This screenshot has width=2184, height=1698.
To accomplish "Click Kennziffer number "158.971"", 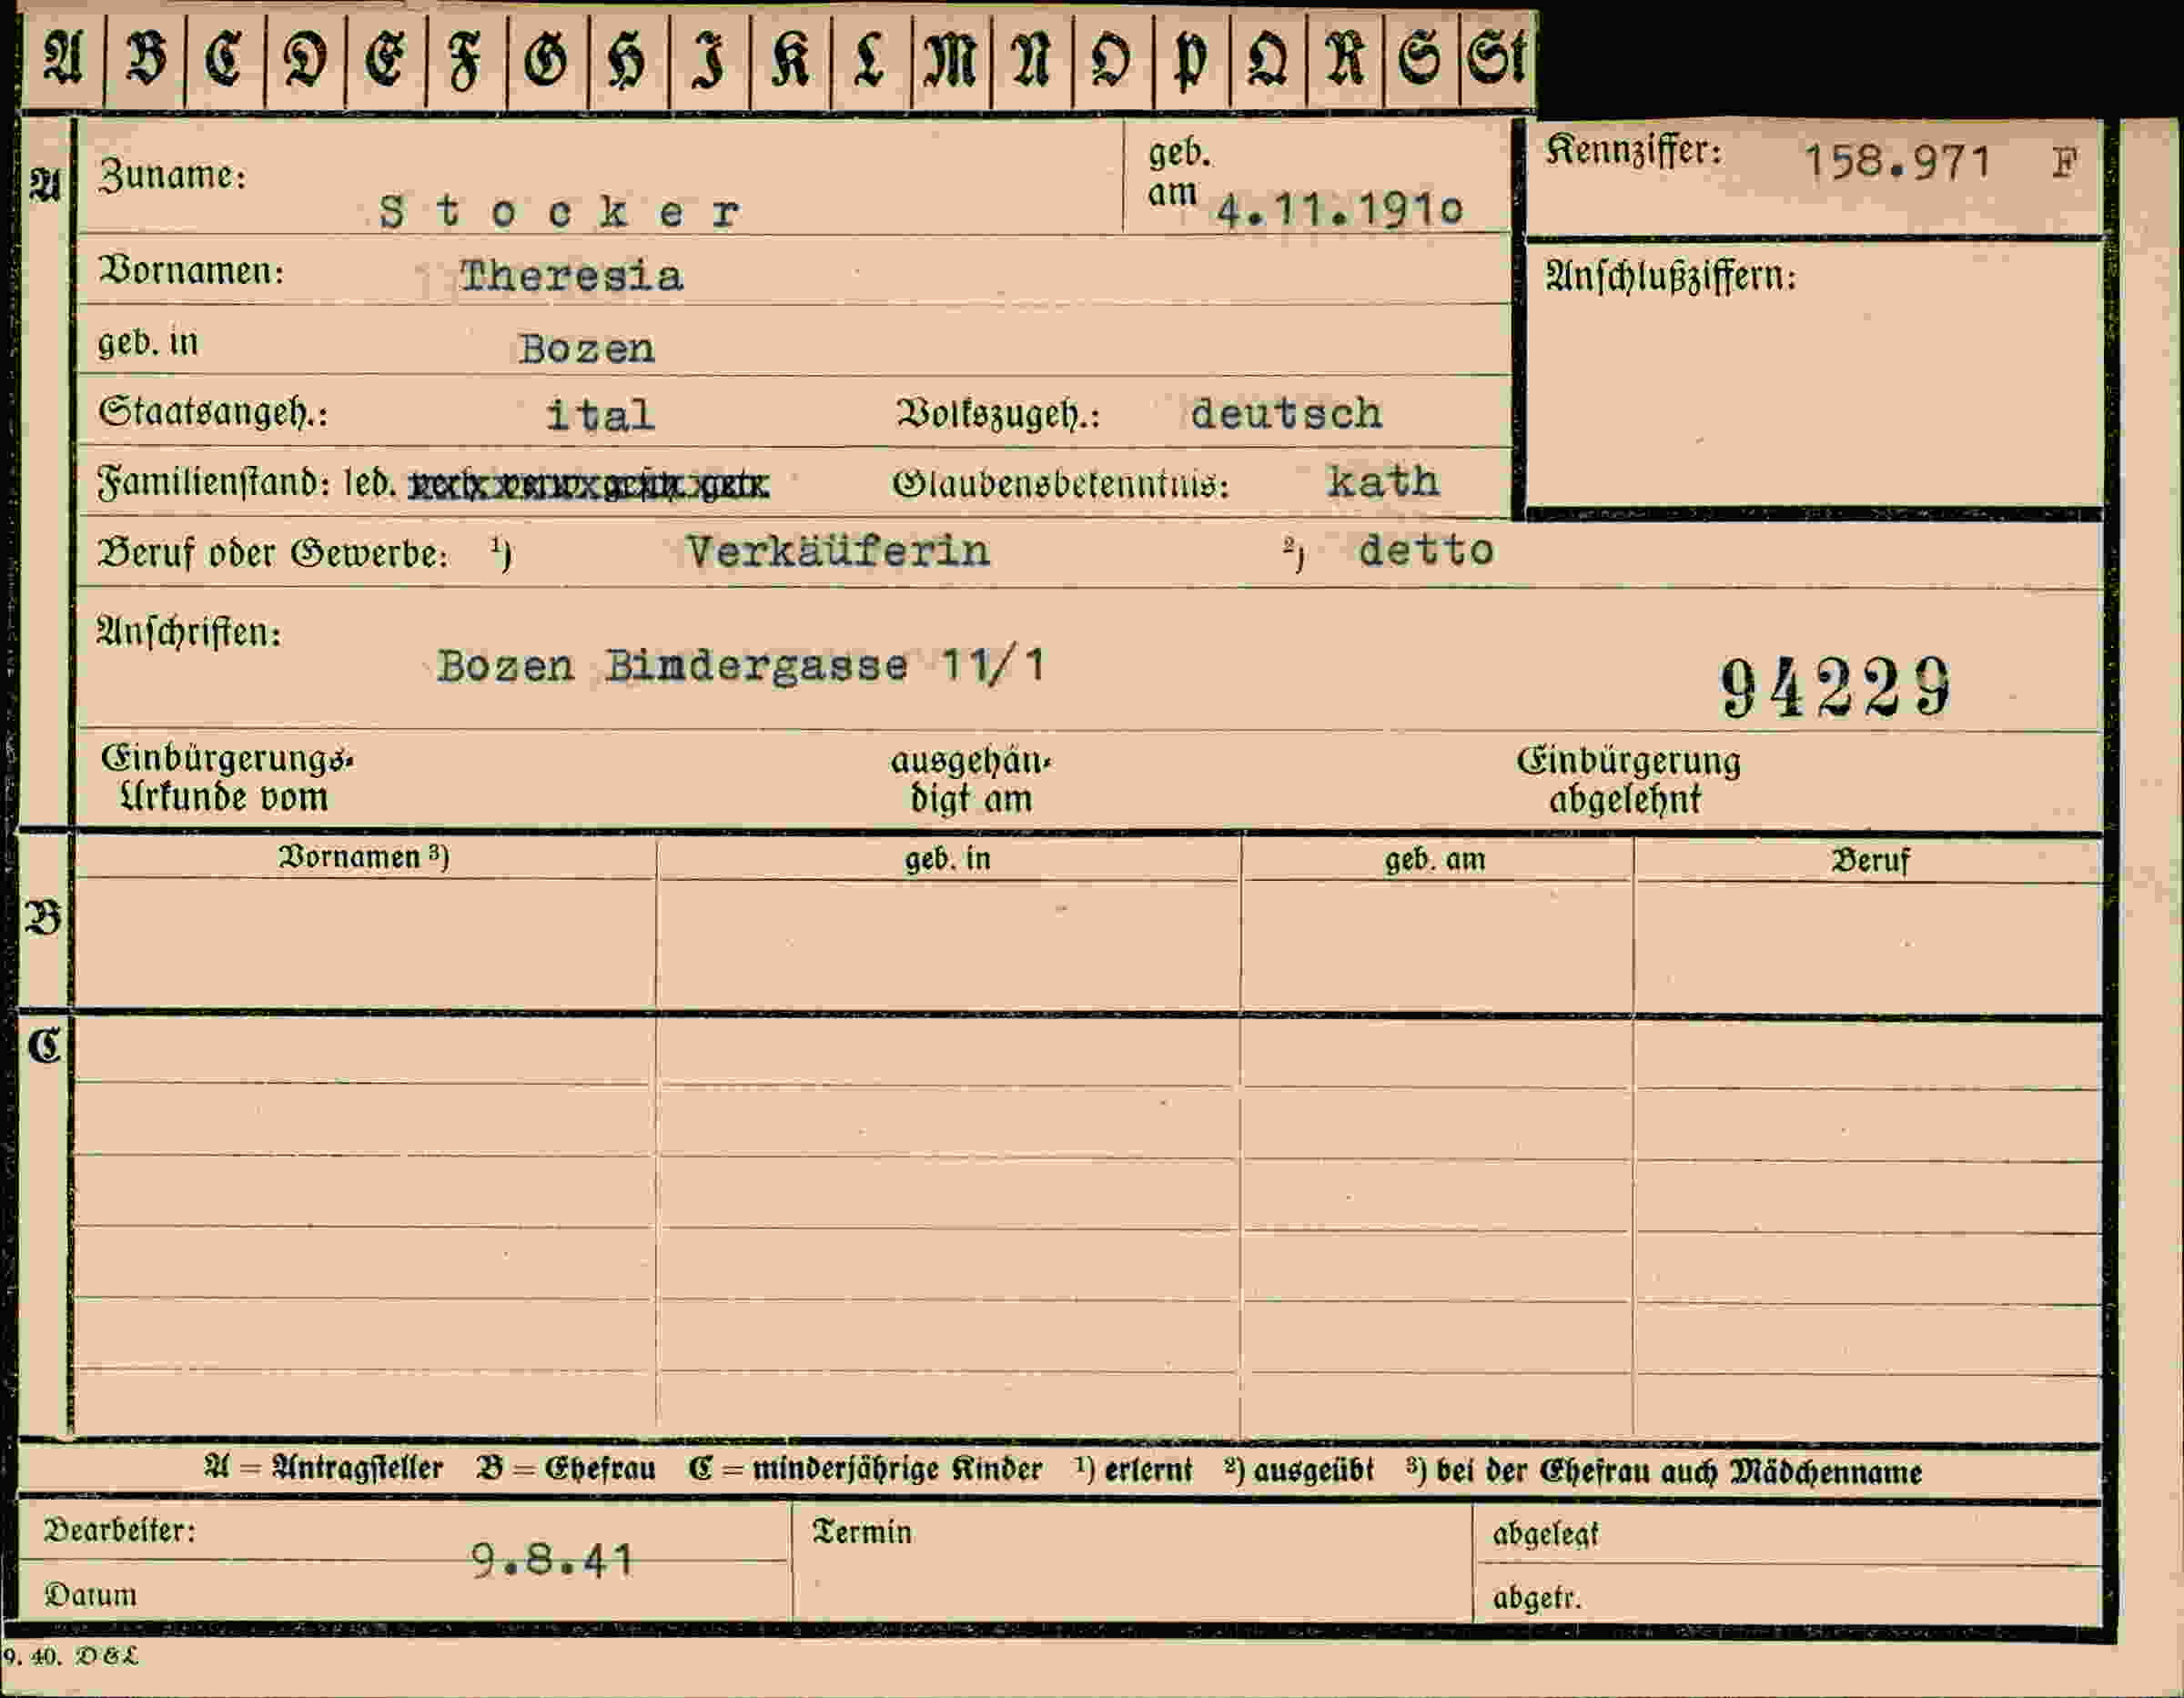I will tap(1897, 162).
